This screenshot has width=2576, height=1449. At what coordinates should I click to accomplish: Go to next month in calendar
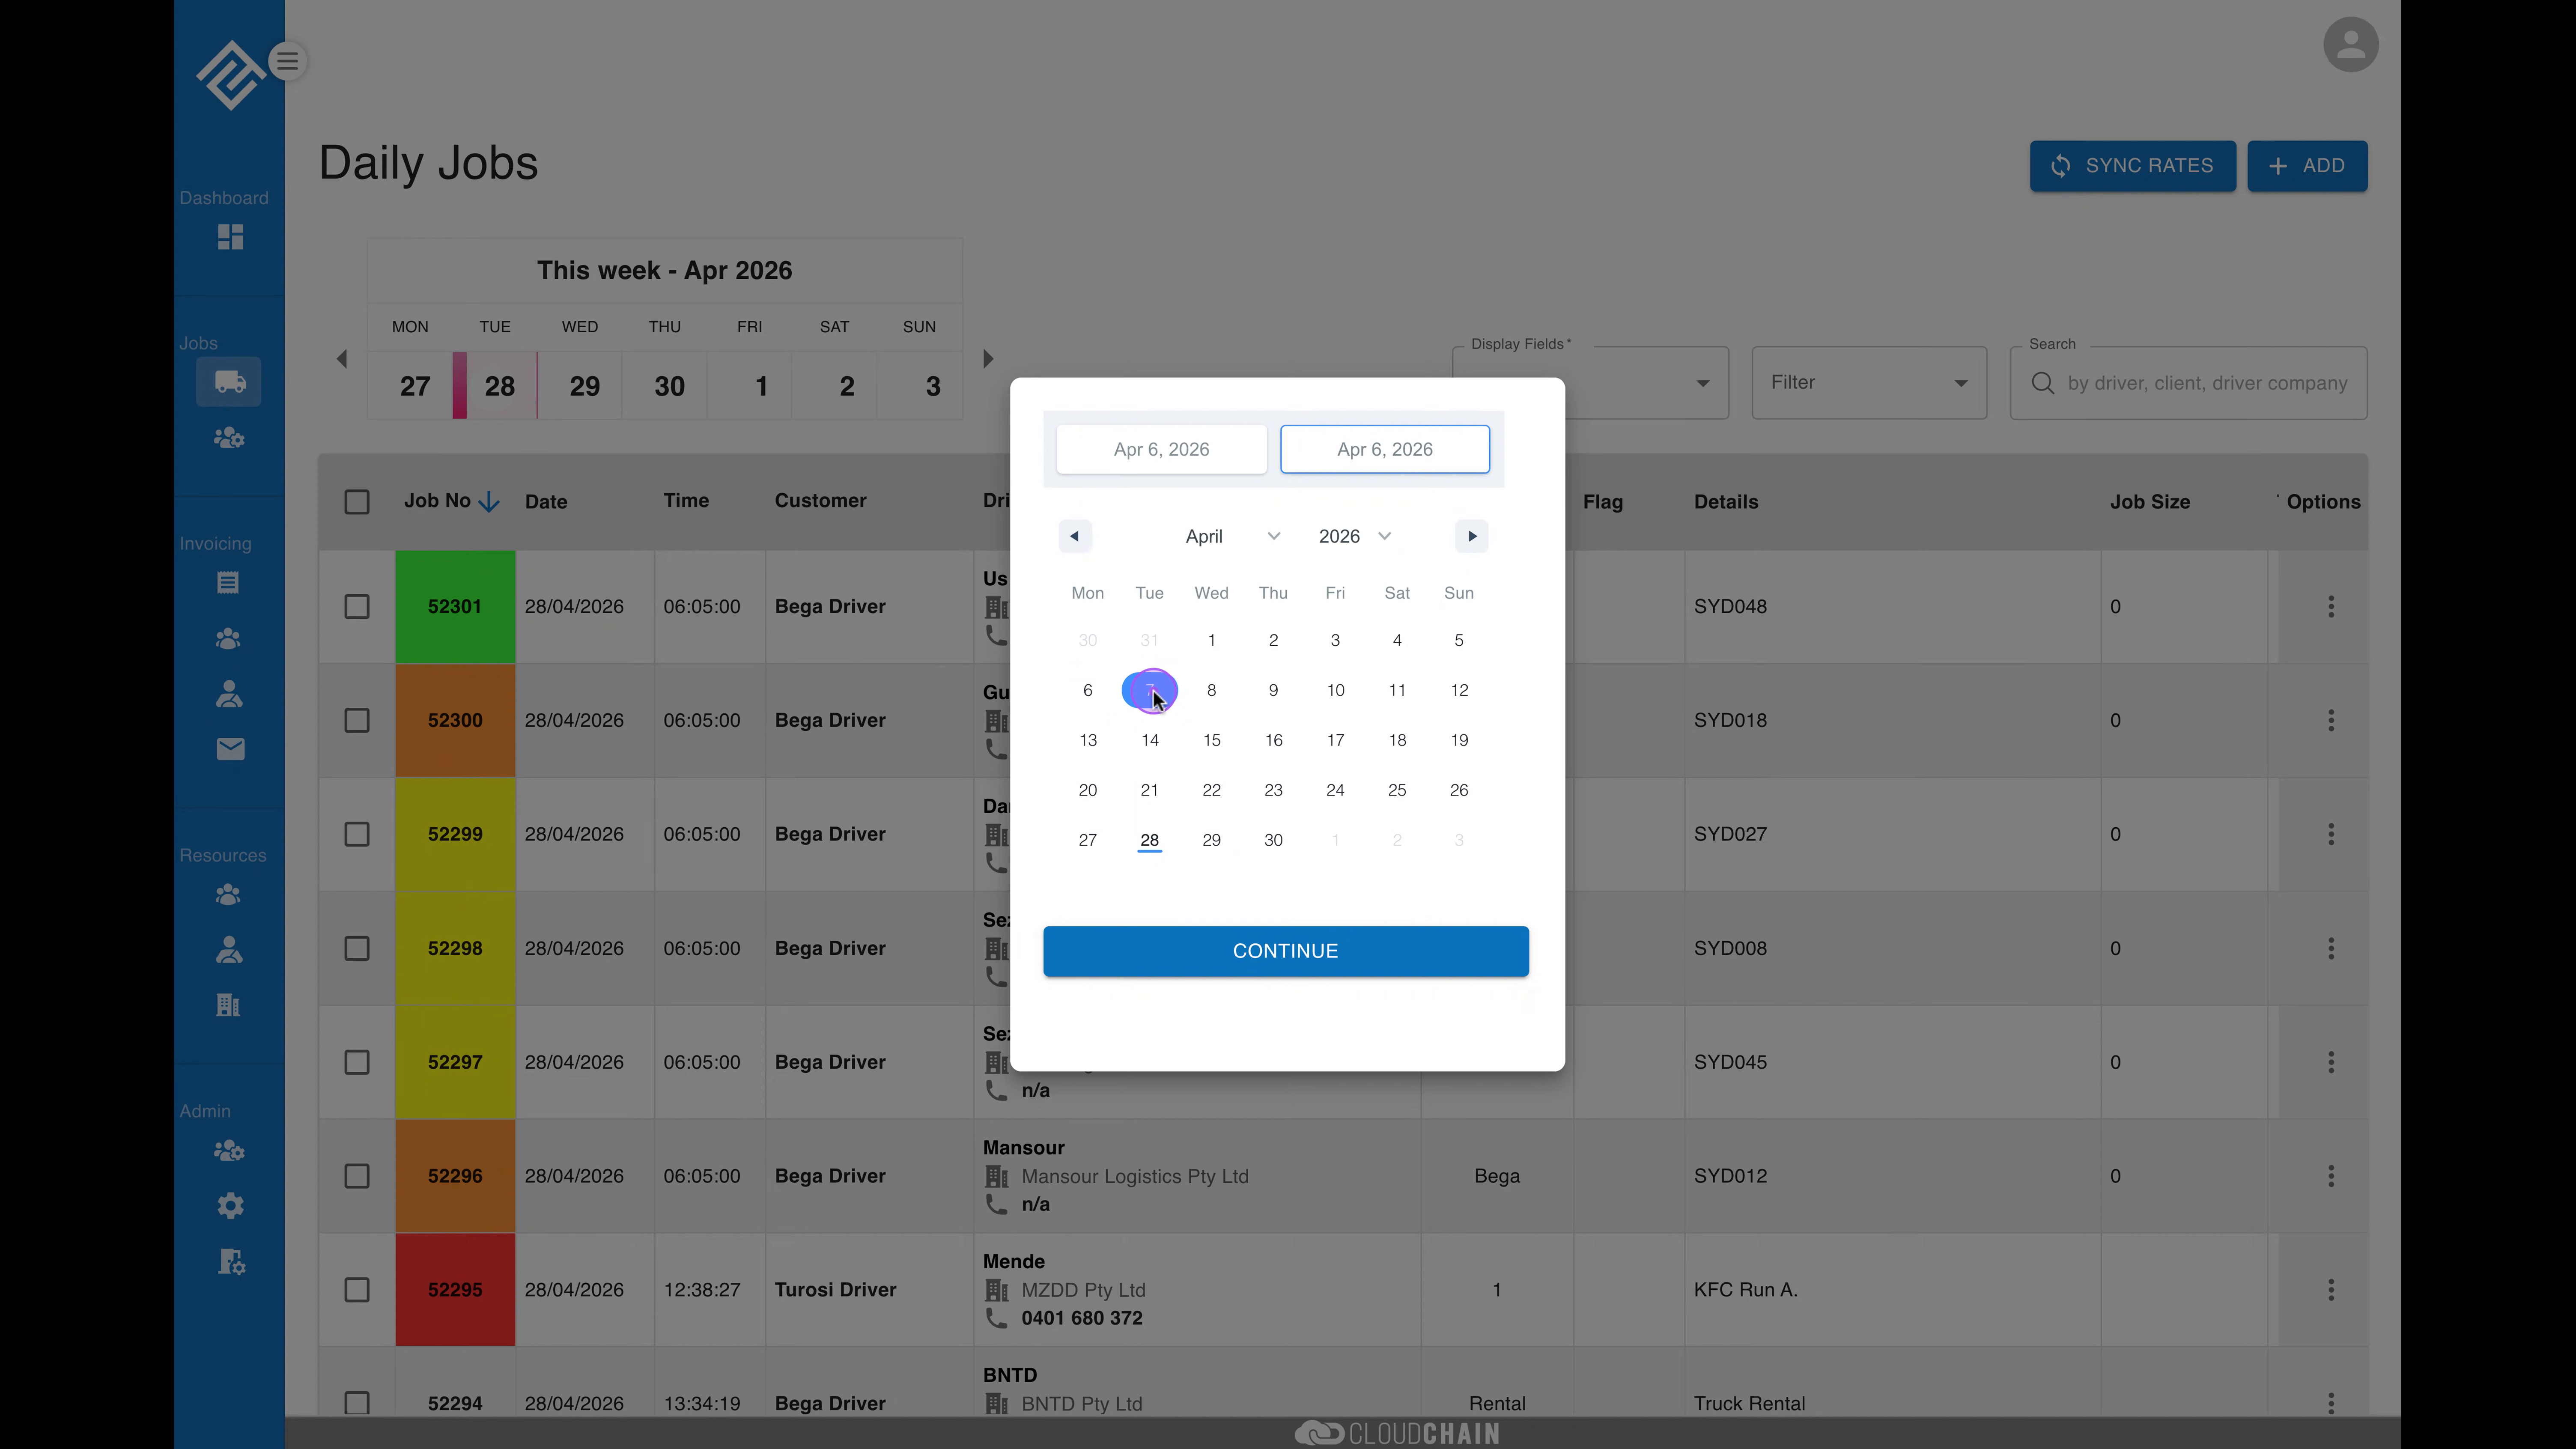[1472, 537]
